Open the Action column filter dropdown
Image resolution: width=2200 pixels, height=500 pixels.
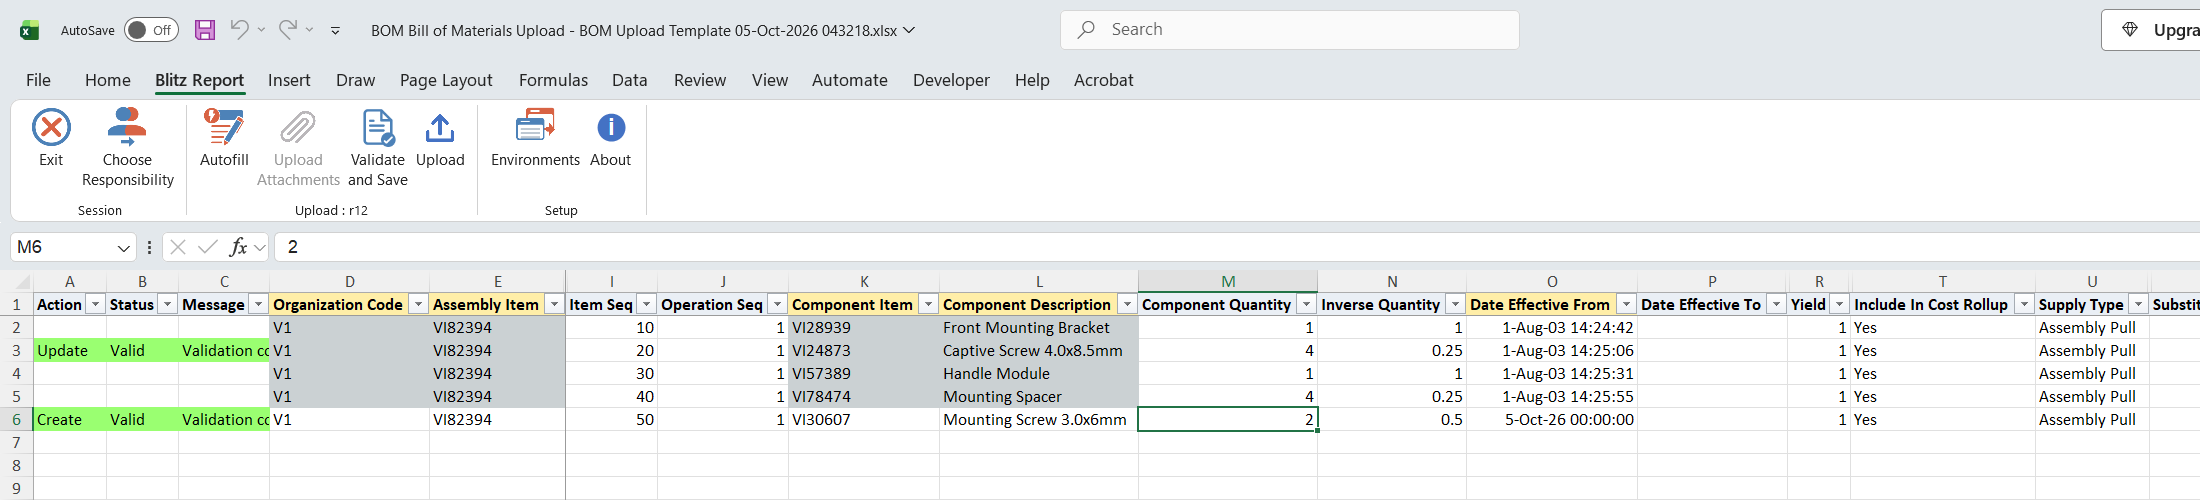coord(95,304)
